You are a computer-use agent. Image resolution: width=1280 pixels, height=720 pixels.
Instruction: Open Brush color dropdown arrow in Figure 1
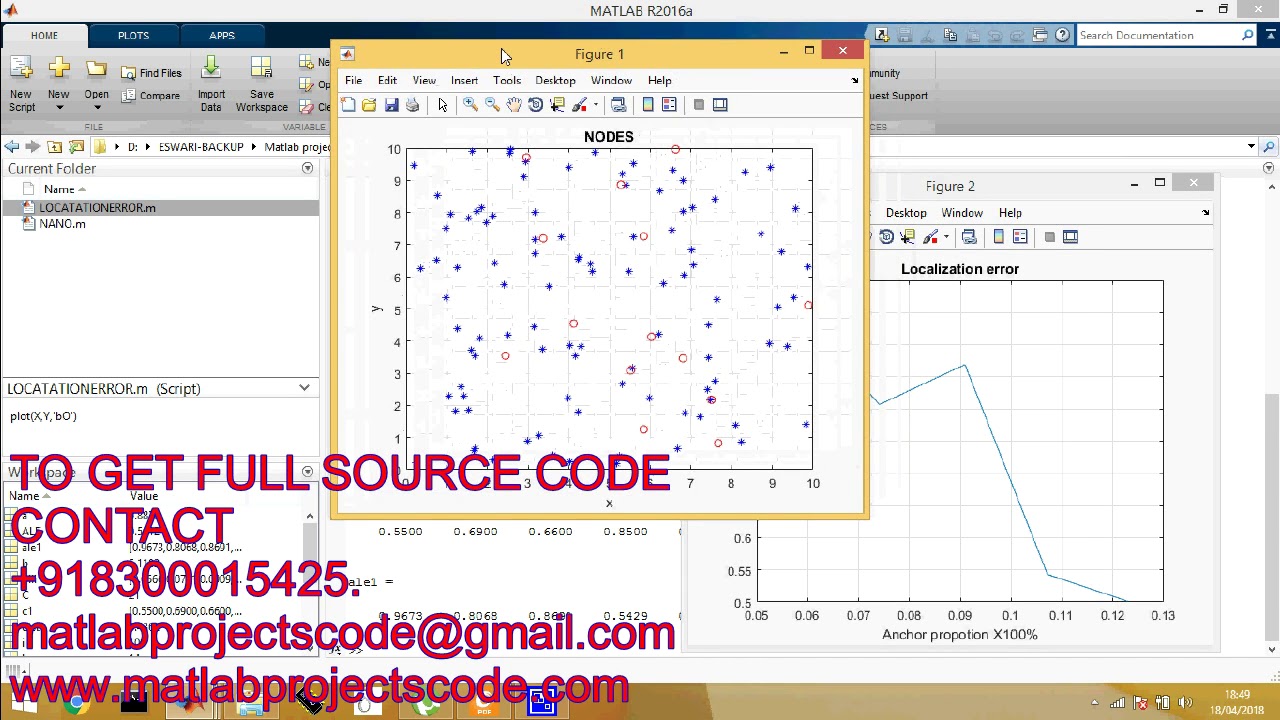click(595, 105)
